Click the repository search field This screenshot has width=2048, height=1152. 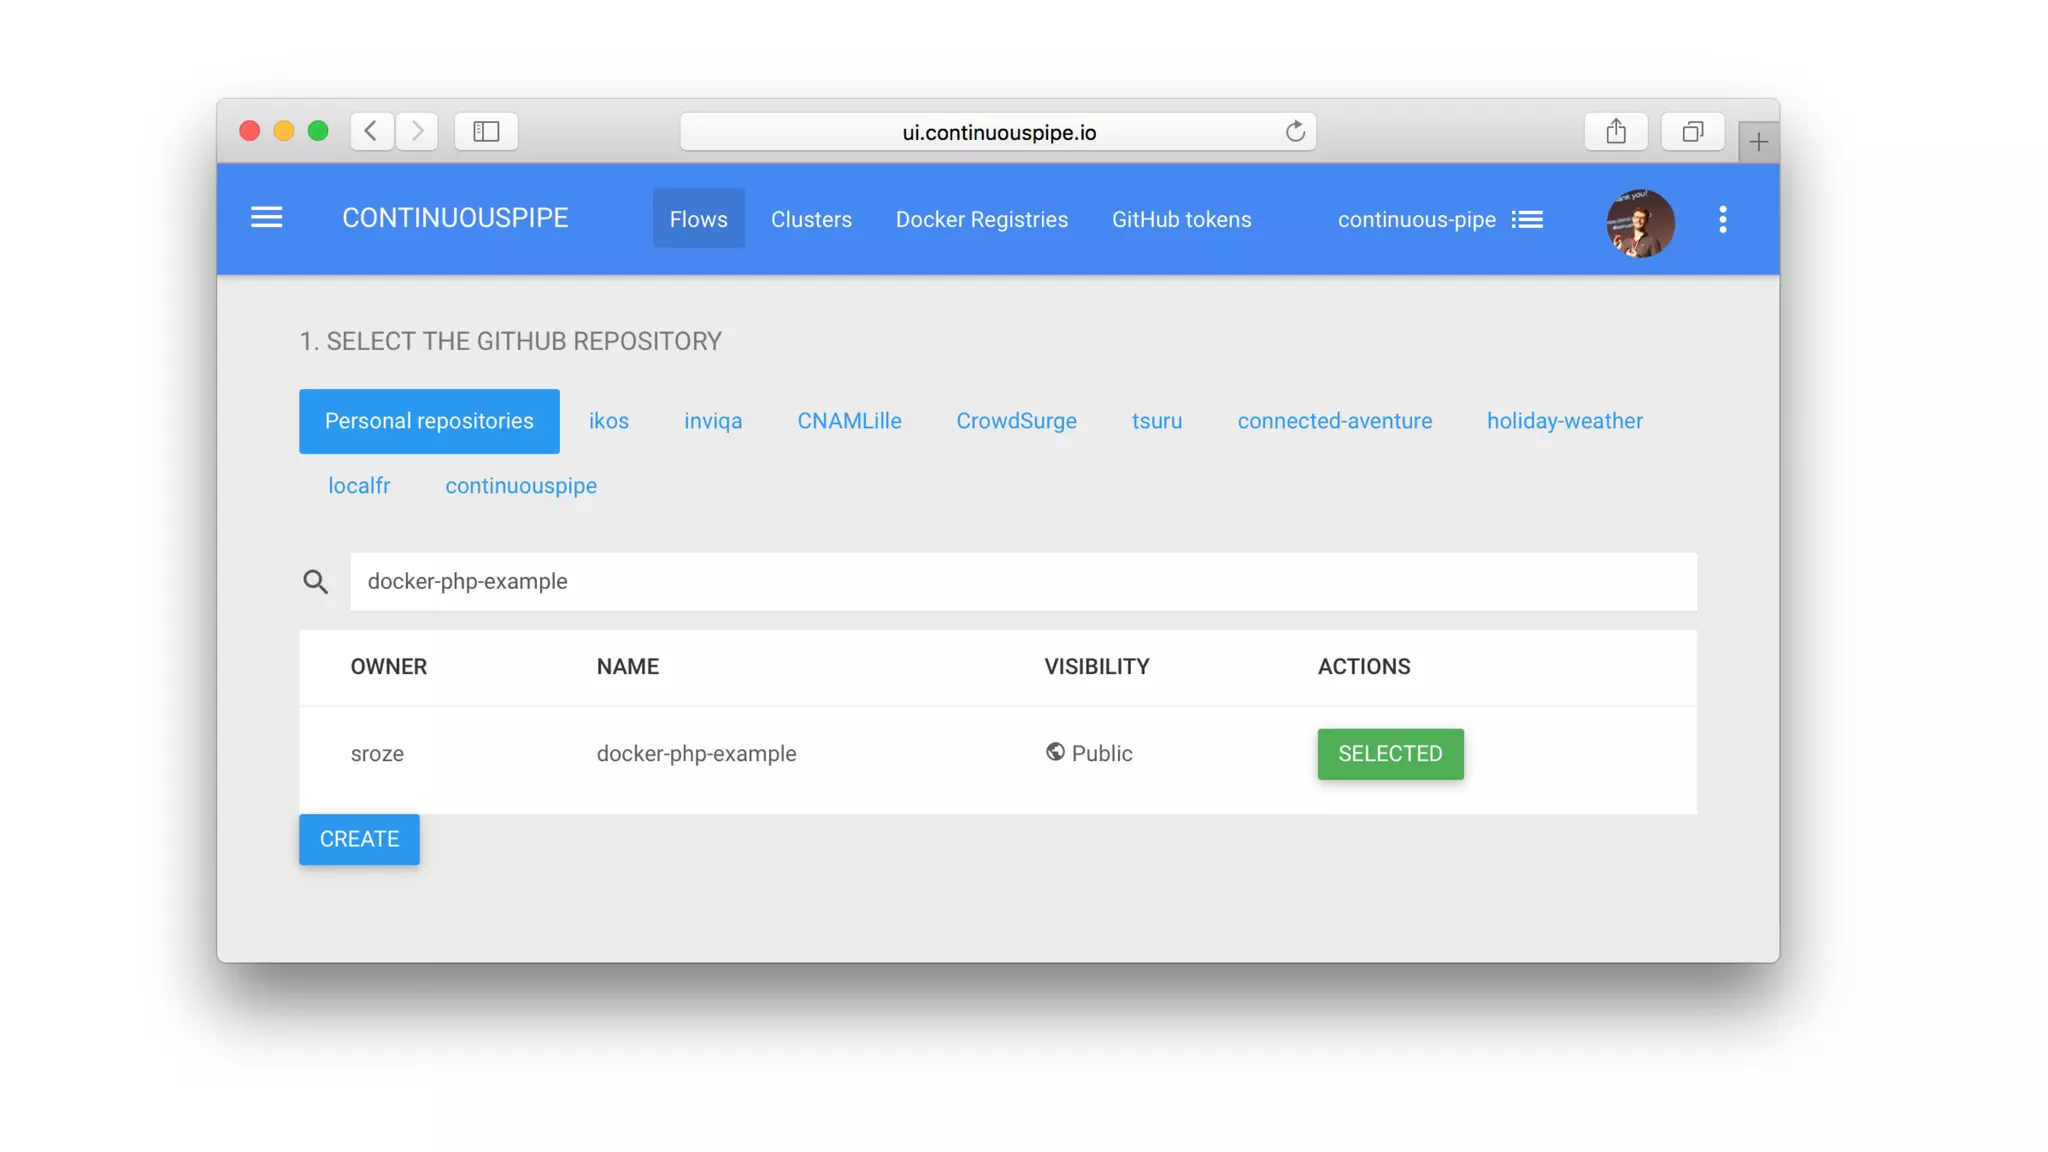1022,582
